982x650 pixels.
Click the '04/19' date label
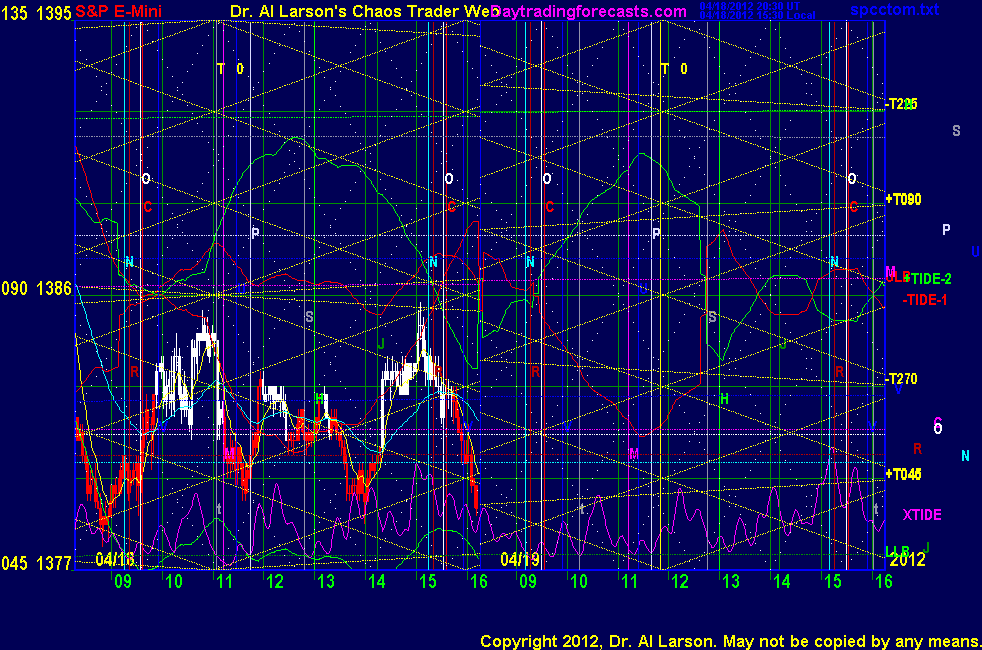point(520,559)
